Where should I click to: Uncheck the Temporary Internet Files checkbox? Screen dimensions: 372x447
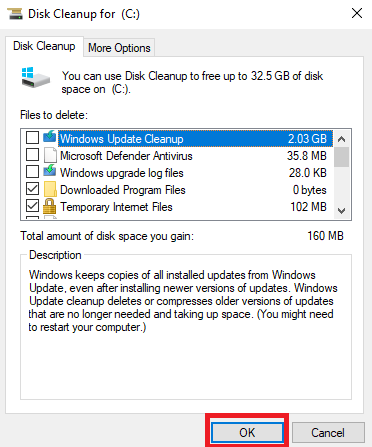point(32,206)
